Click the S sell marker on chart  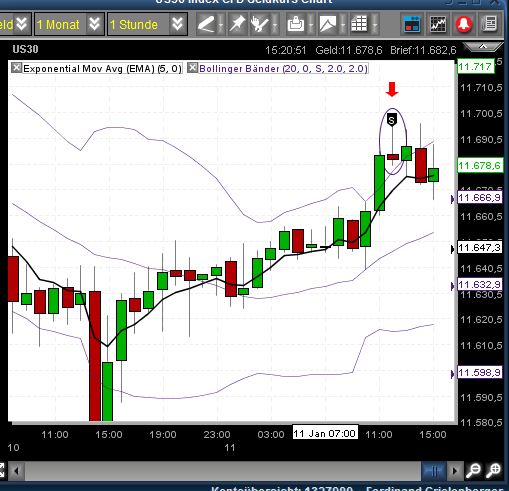tap(392, 120)
